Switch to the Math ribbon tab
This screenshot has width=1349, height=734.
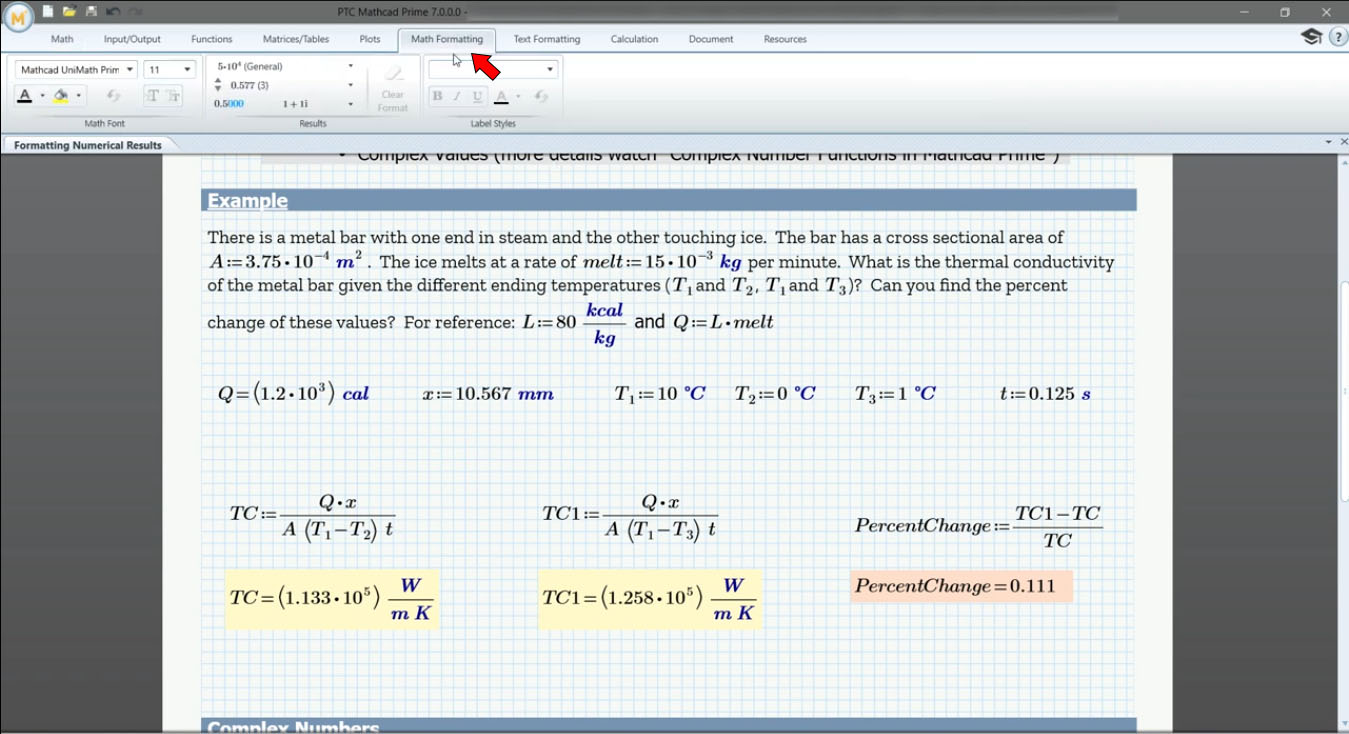pos(62,39)
